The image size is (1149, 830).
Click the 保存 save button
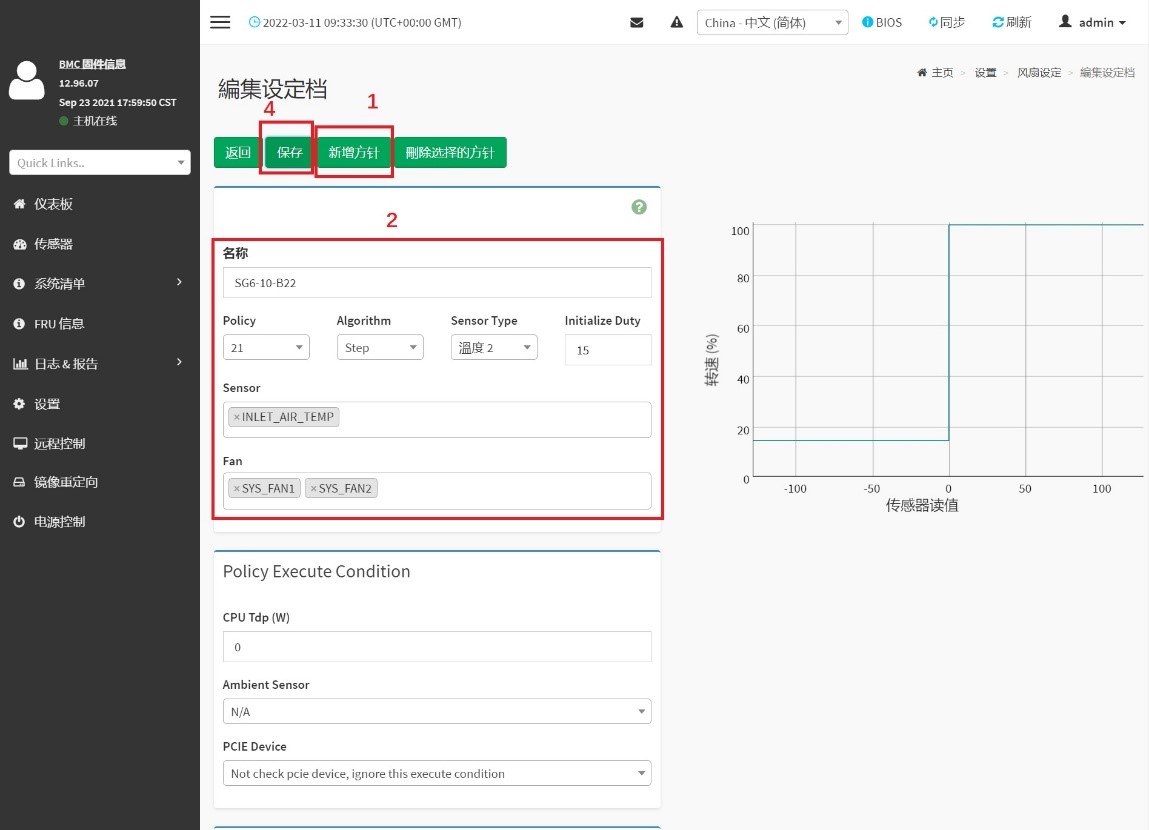pyautogui.click(x=290, y=153)
